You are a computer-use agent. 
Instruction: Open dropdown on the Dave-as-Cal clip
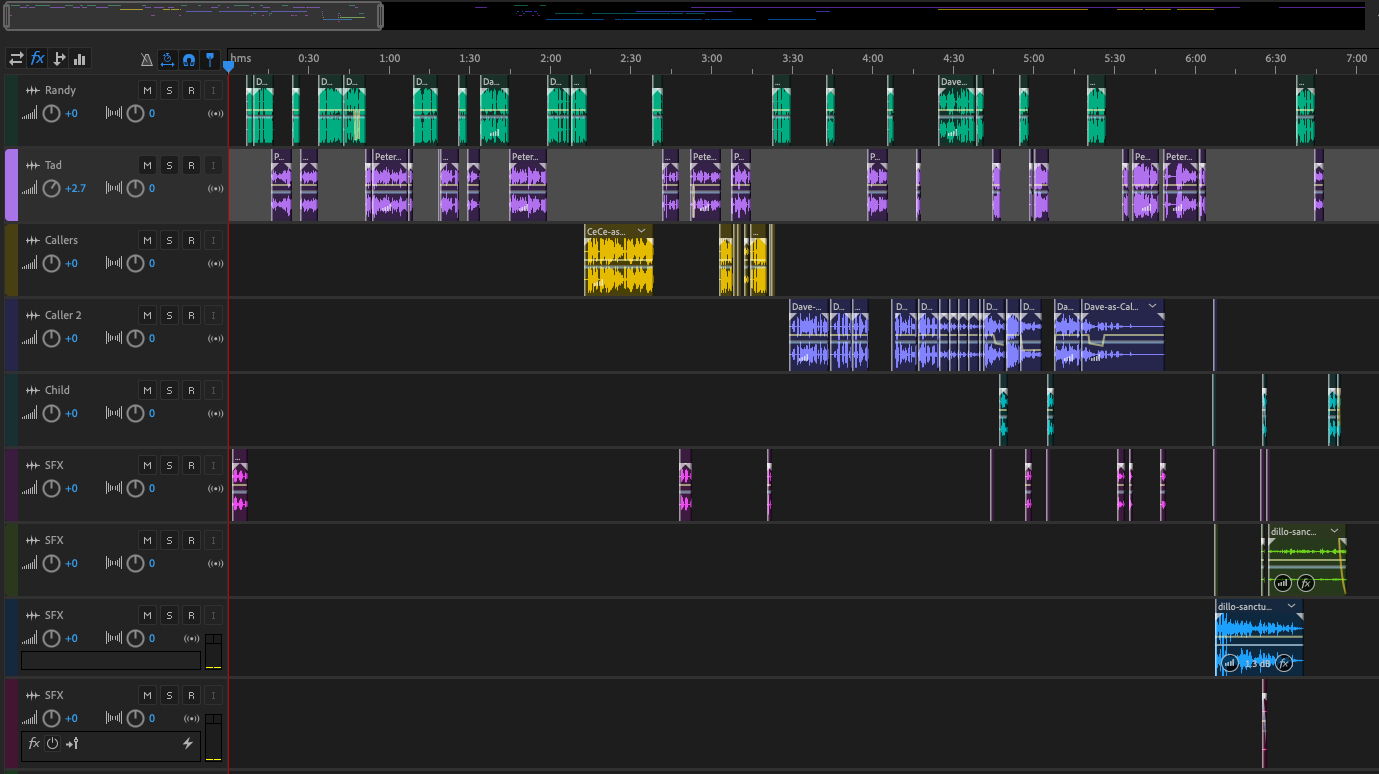pyautogui.click(x=1152, y=306)
